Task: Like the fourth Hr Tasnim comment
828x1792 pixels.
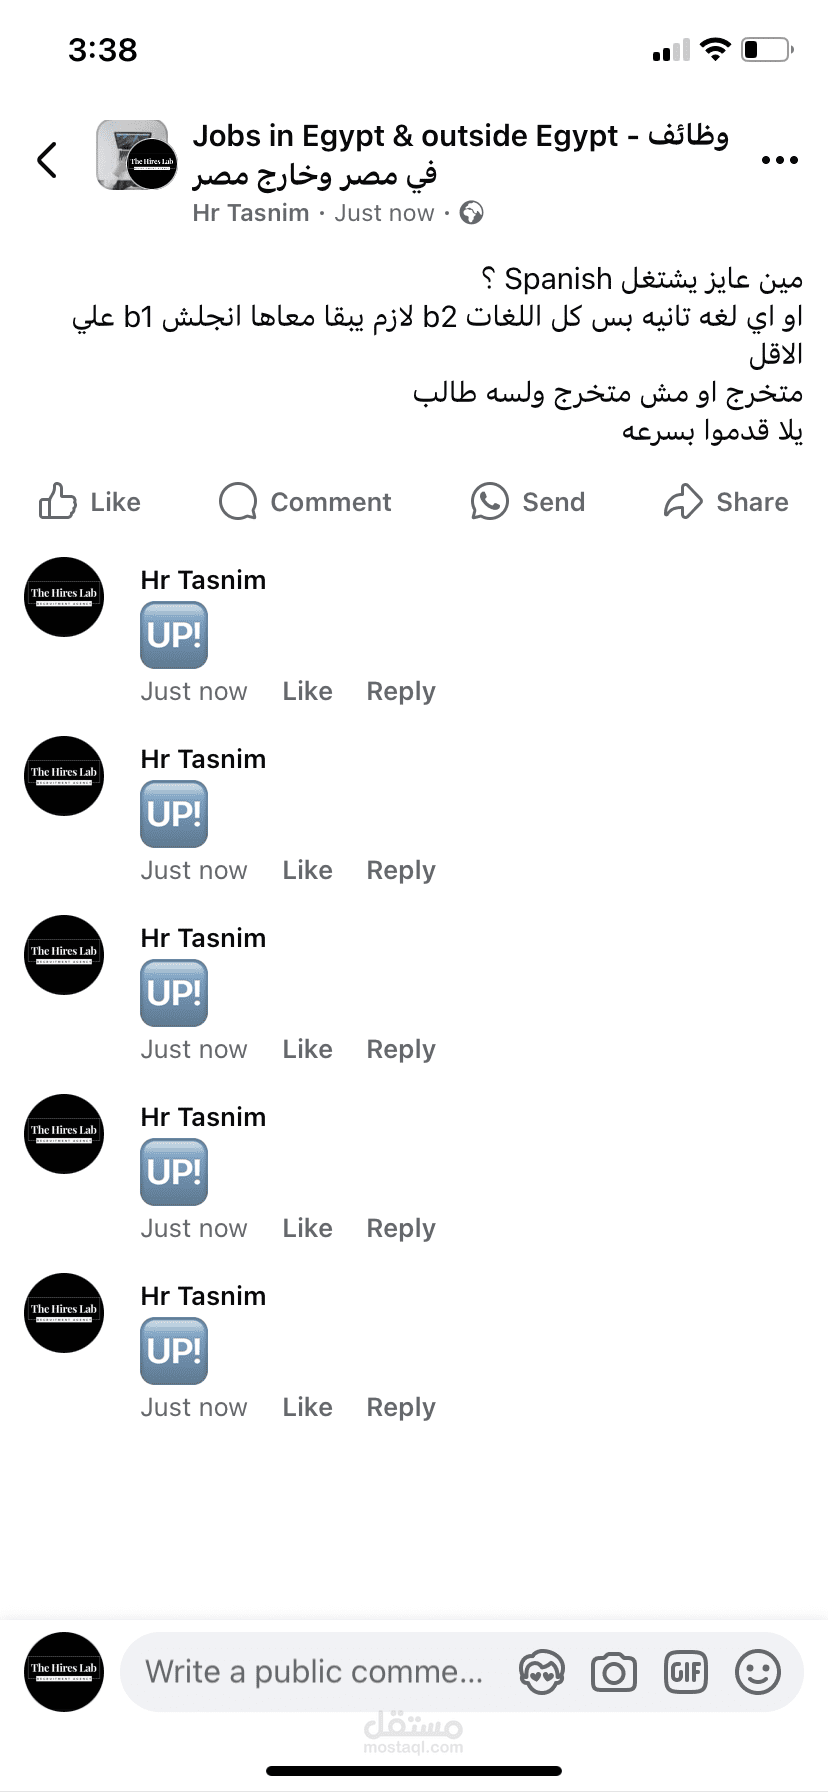Action: pyautogui.click(x=307, y=1228)
